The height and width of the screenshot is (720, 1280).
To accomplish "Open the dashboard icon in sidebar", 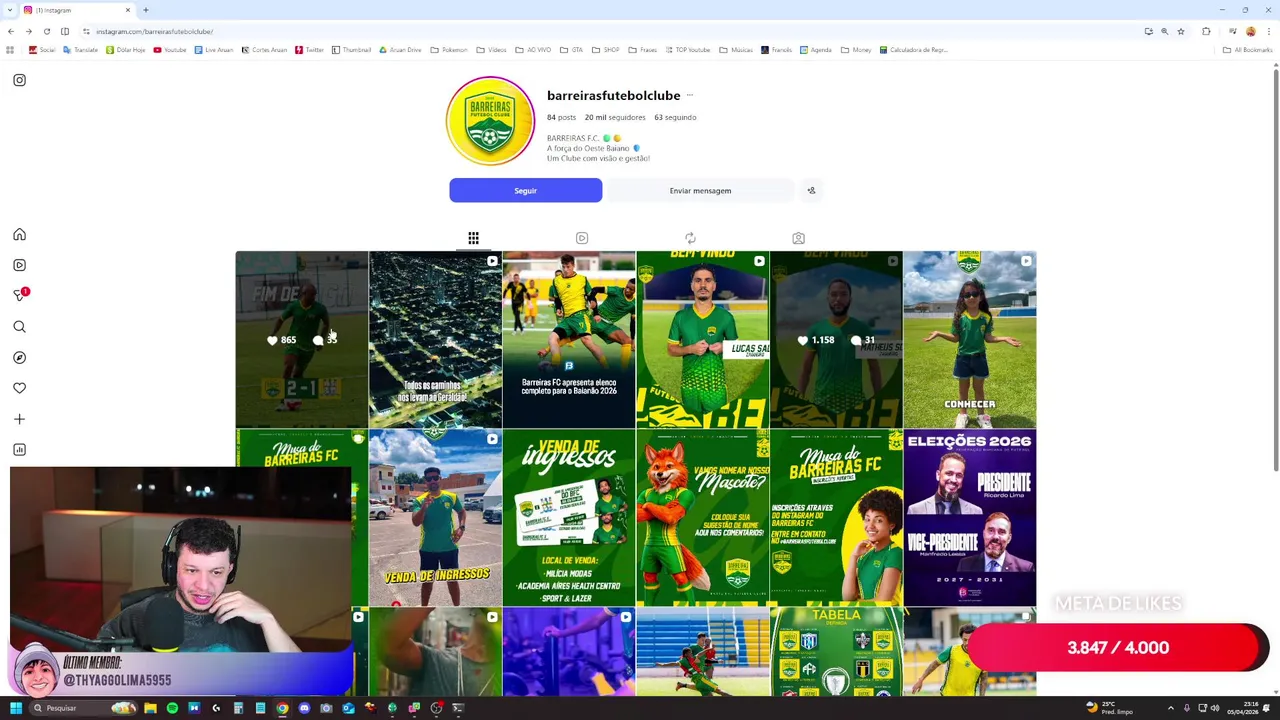I will tap(19, 449).
